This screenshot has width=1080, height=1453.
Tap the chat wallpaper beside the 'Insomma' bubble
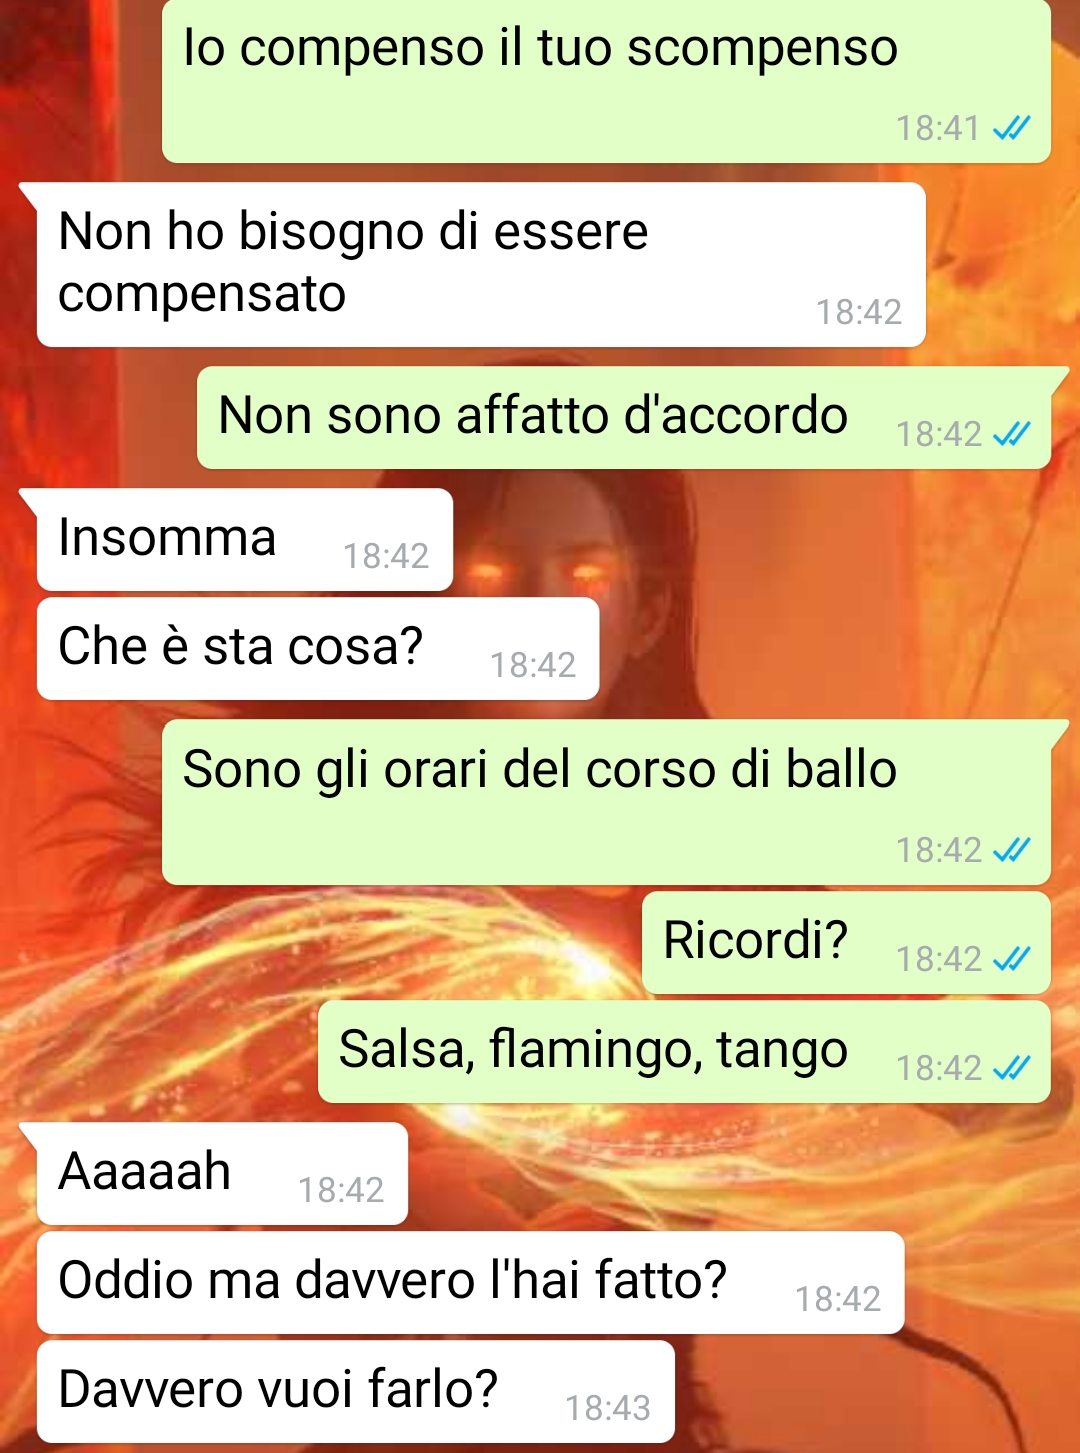760,540
